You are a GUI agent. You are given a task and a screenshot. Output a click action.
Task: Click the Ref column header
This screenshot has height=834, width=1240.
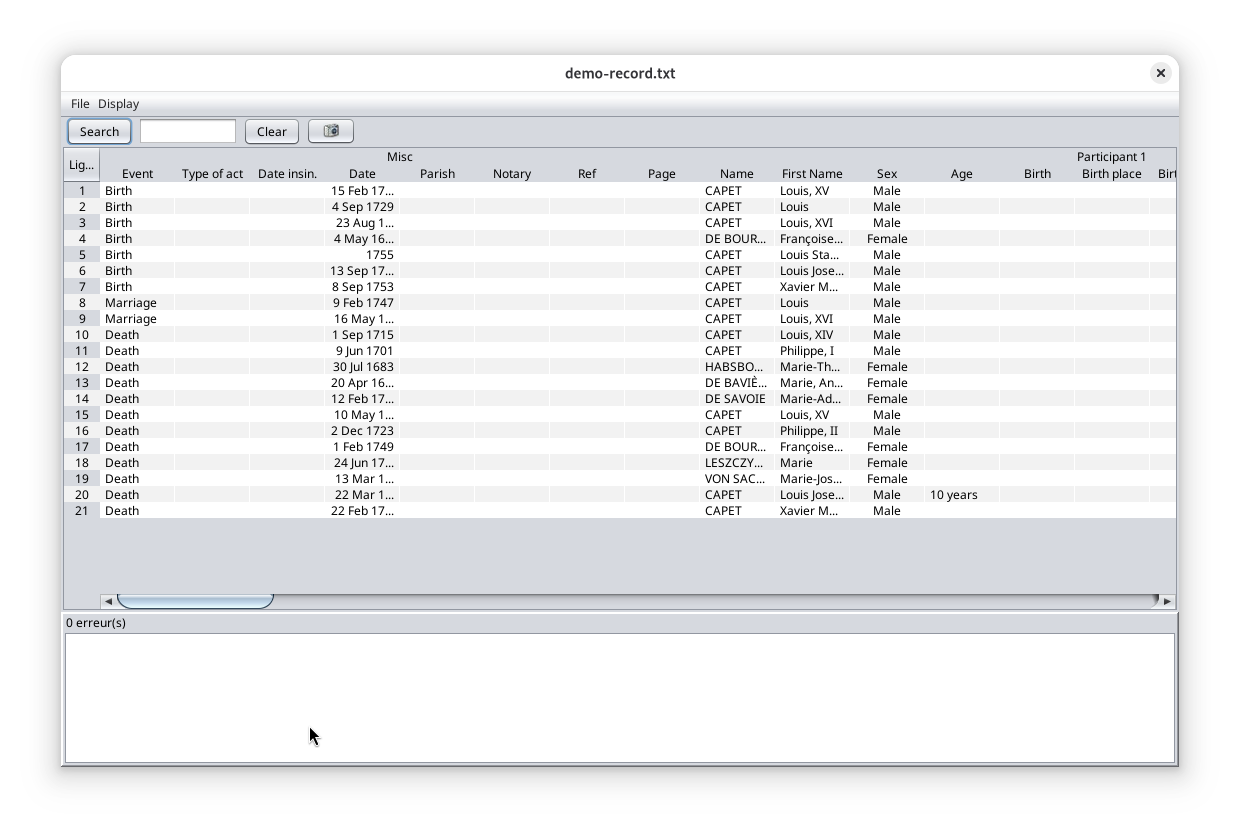[587, 174]
